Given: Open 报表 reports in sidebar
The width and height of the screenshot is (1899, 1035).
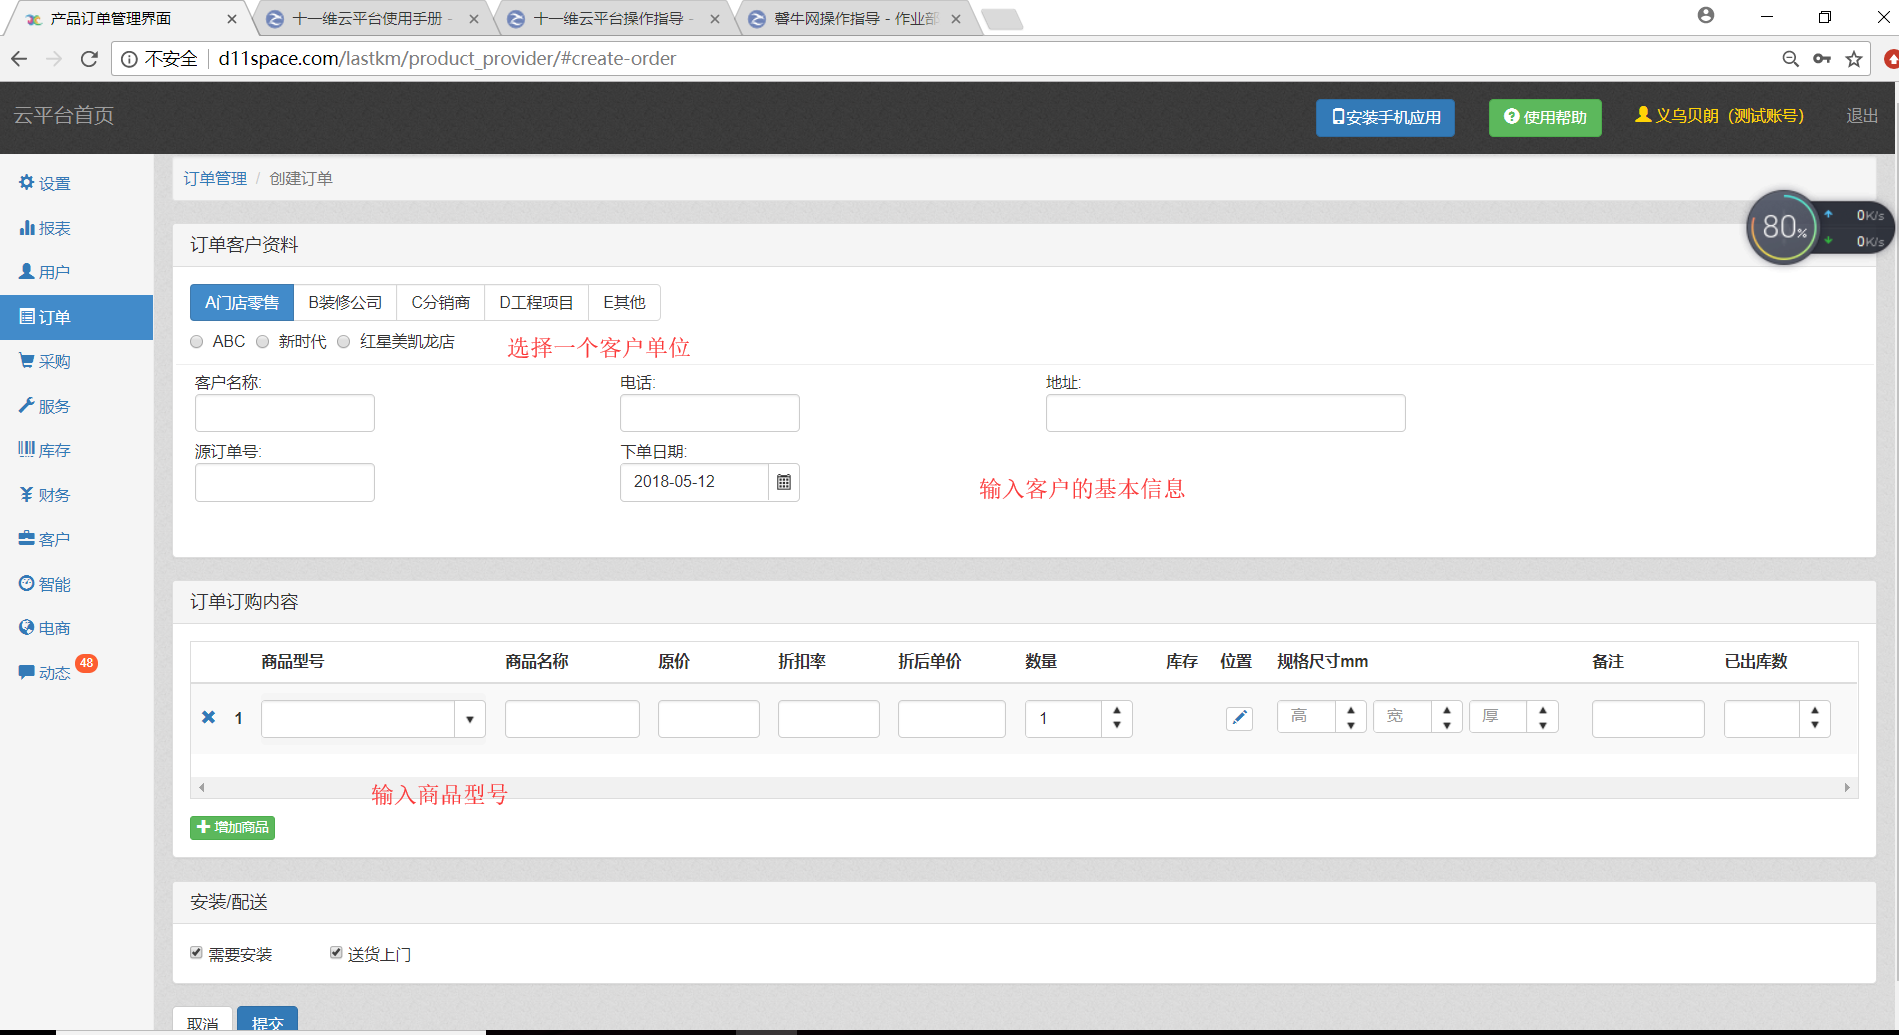Looking at the screenshot, I should [45, 228].
